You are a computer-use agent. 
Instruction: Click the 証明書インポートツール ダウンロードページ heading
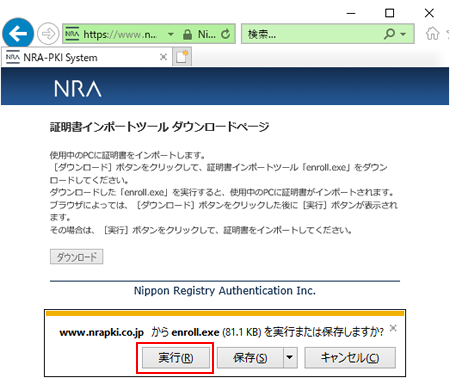159,127
